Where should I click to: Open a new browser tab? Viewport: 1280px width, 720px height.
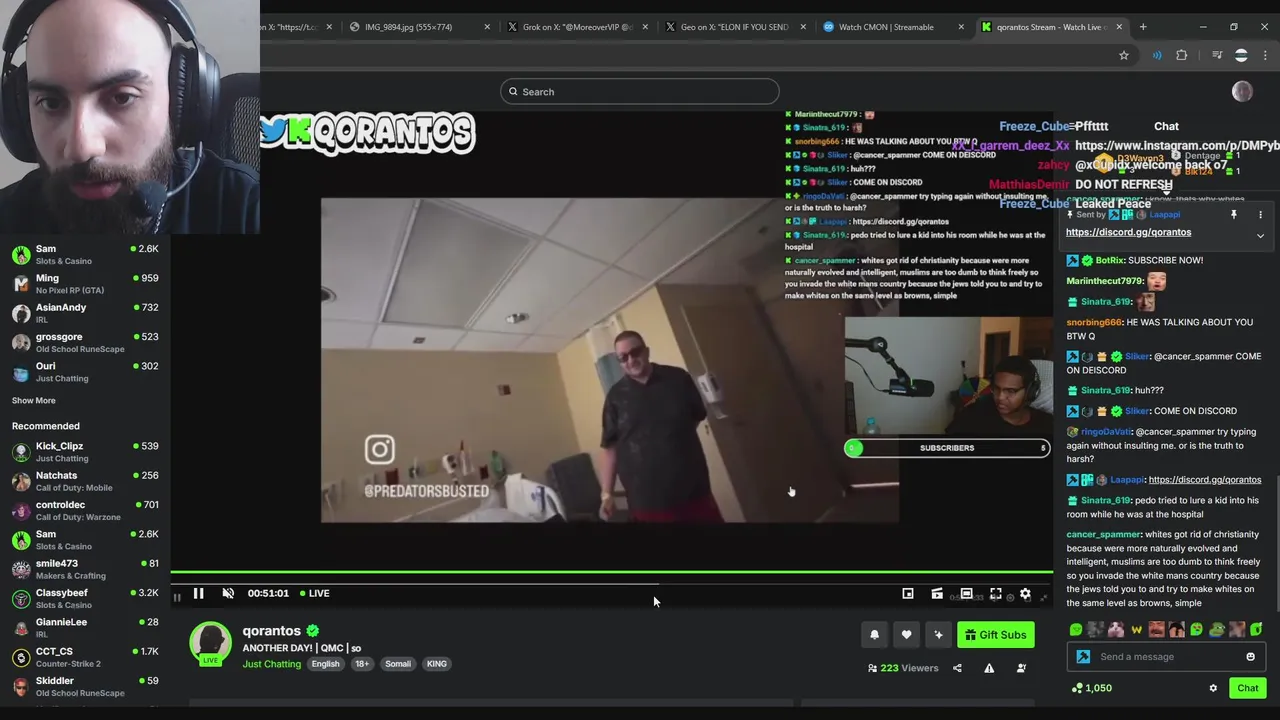[x=1143, y=27]
